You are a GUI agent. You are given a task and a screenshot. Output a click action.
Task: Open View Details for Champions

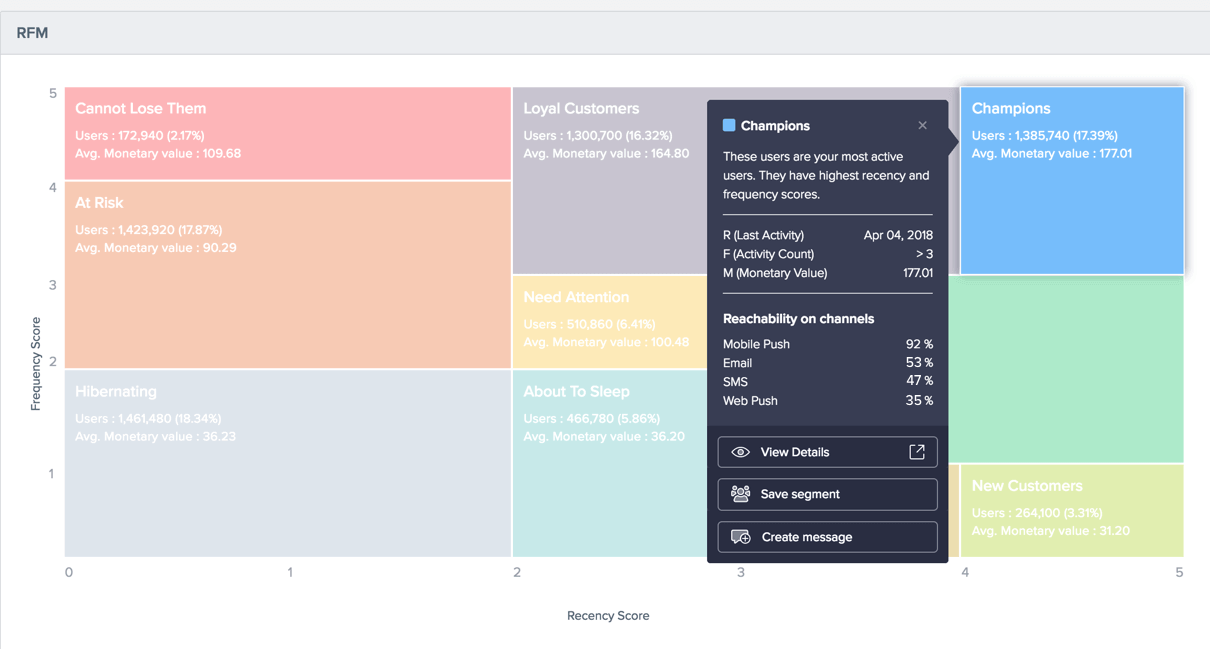(x=827, y=451)
